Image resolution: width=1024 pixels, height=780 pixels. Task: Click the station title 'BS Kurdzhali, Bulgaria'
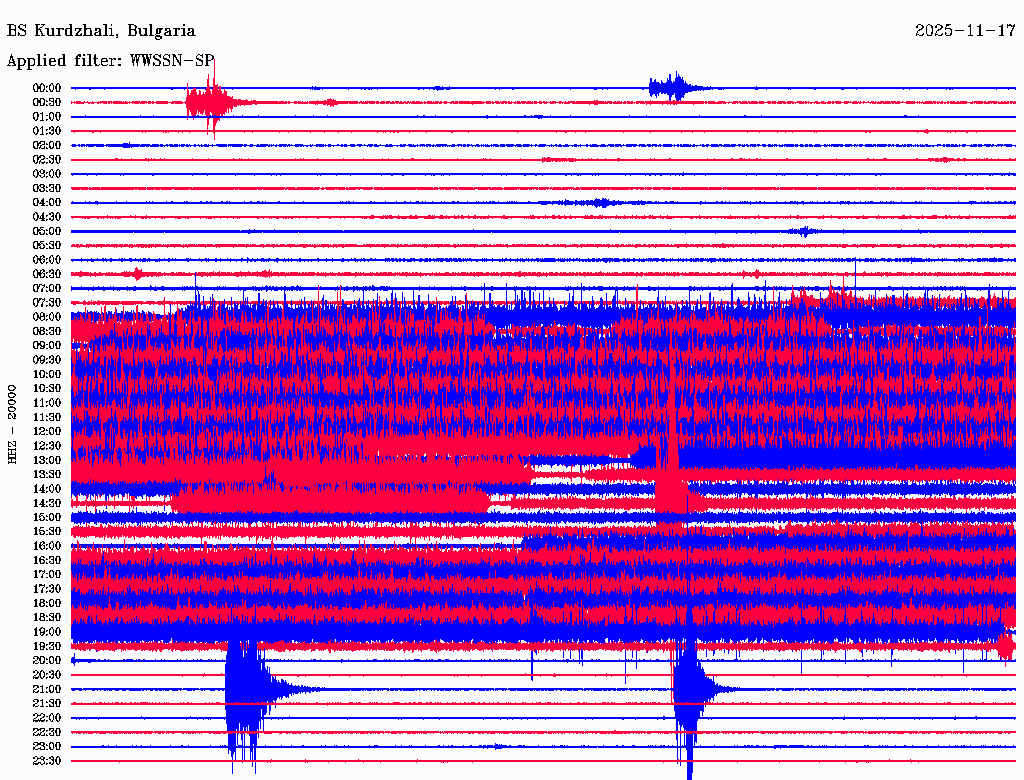pos(101,31)
